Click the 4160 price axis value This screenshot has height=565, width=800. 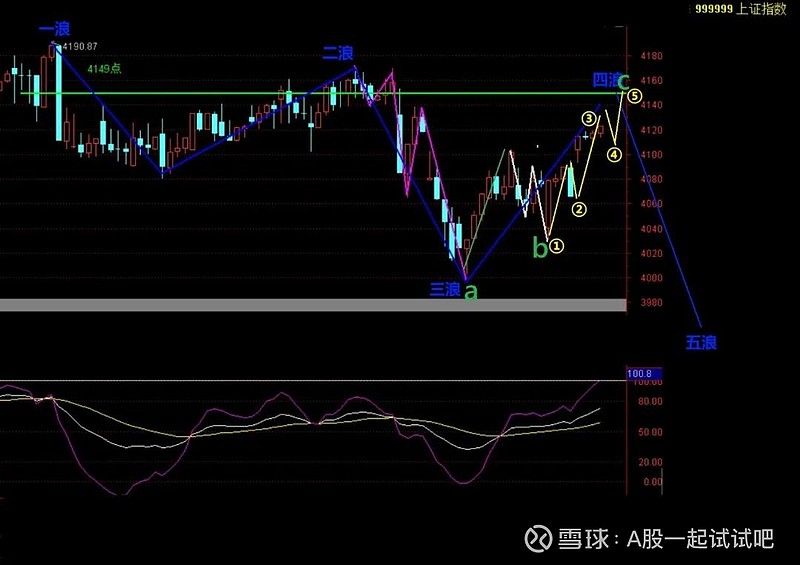pyautogui.click(x=652, y=80)
